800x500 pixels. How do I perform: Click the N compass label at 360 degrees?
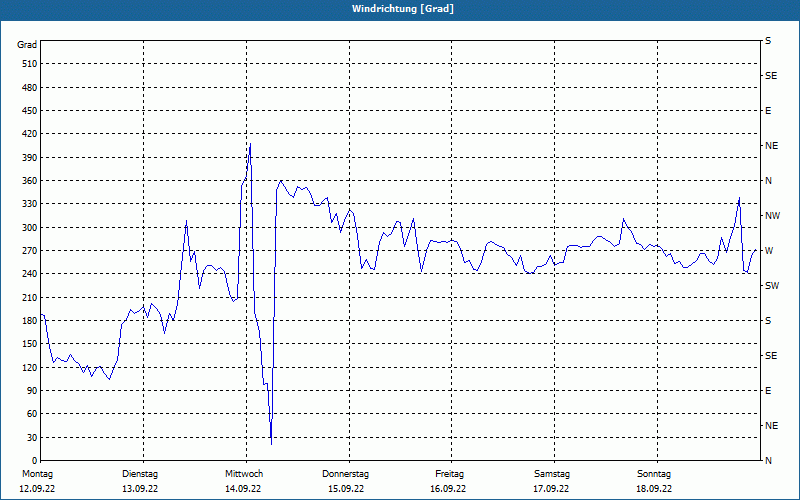click(769, 181)
